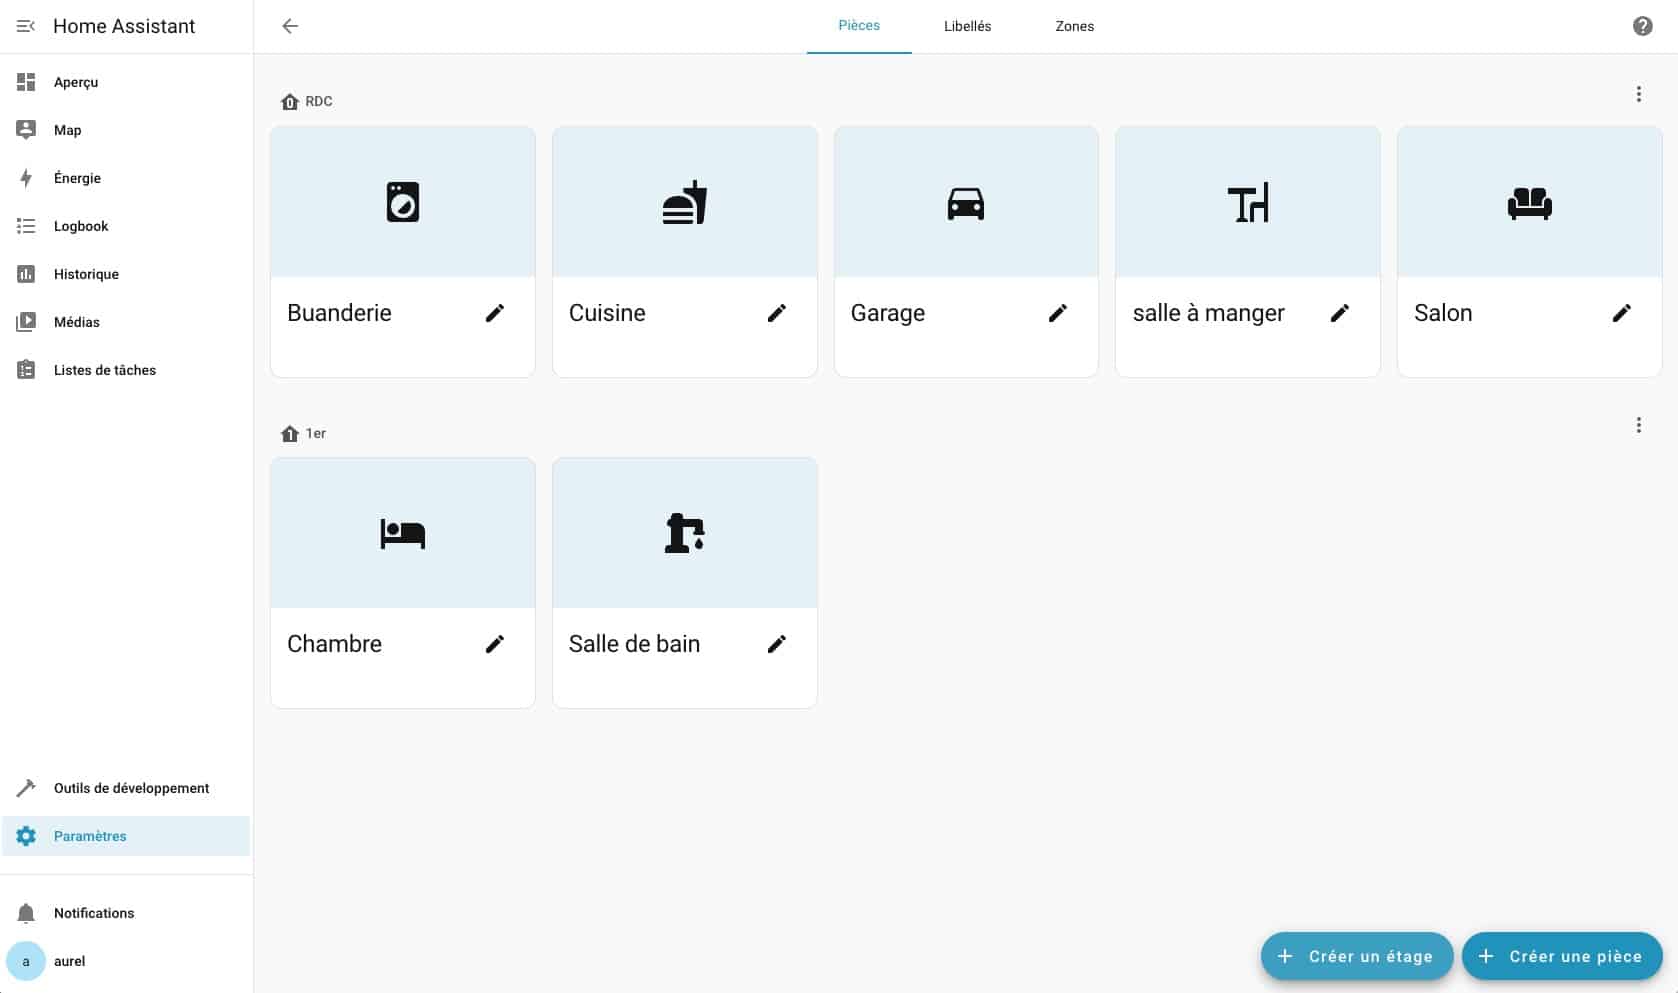Open Aperçu in the sidebar

(126, 82)
